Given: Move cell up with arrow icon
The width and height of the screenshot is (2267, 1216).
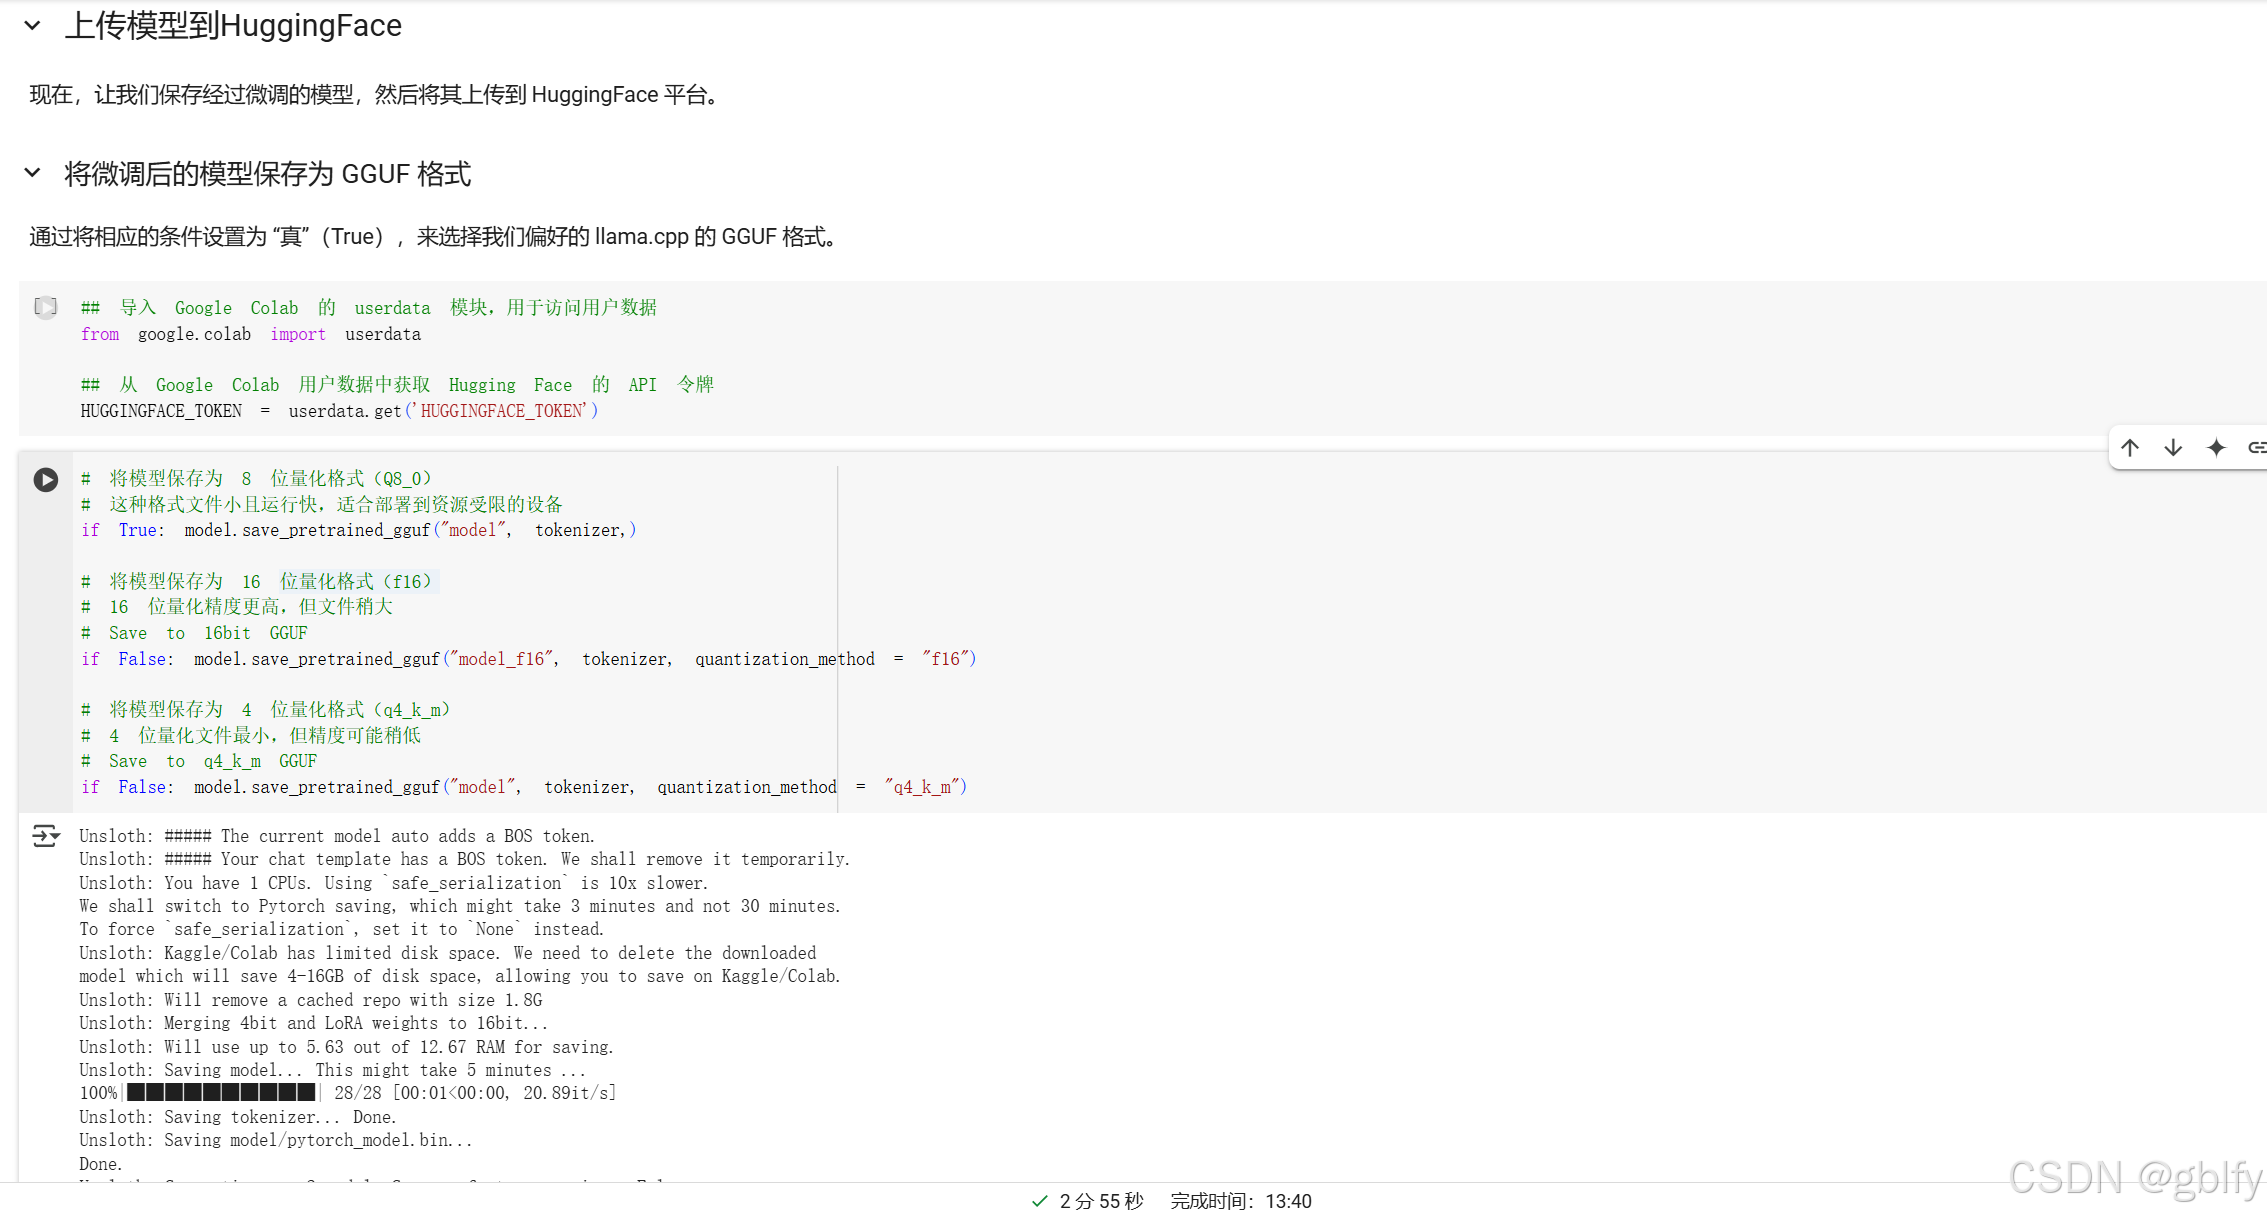Looking at the screenshot, I should click(x=2130, y=448).
